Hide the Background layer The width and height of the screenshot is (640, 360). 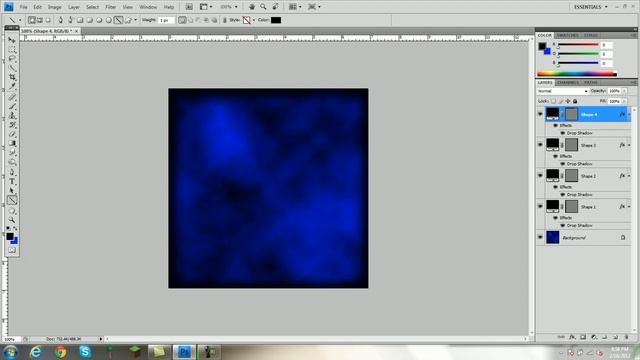click(x=540, y=238)
